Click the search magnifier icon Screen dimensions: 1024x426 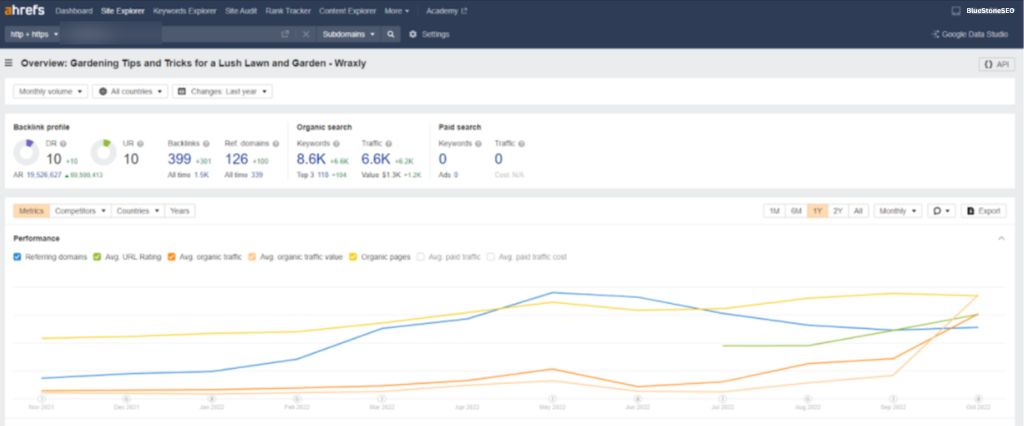click(x=391, y=34)
